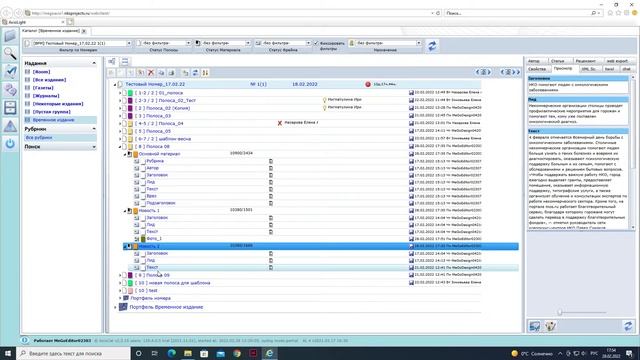Click the preview panel vertical scrollbar
This screenshot has height=360, width=640.
(633, 152)
